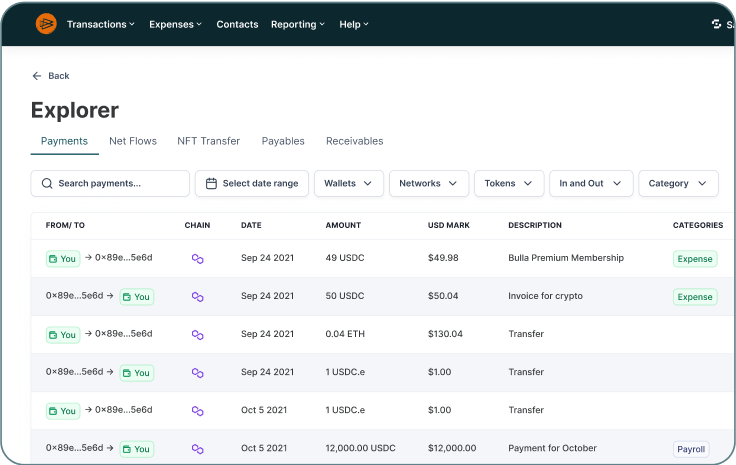Image resolution: width=736 pixels, height=465 pixels.
Task: Click the USD MARK column header
Action: click(x=449, y=225)
